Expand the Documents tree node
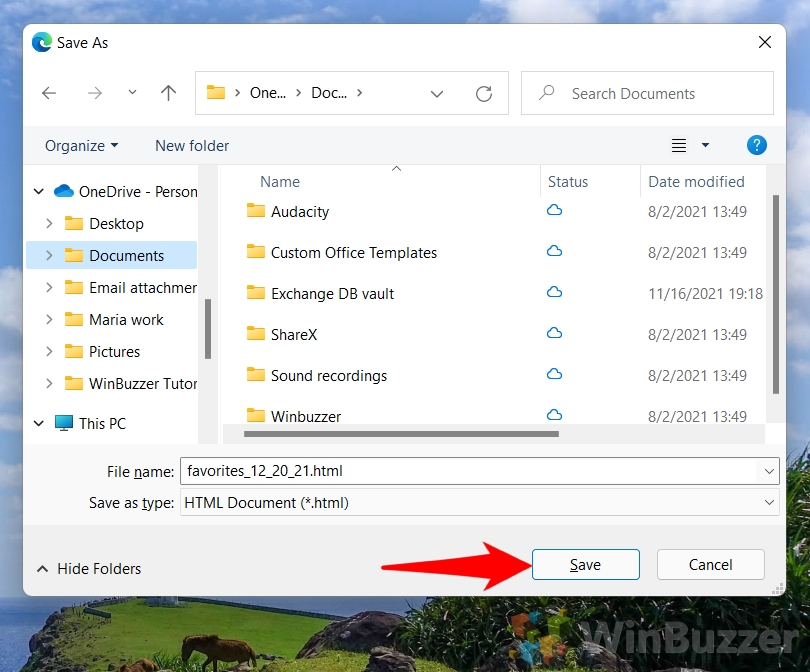This screenshot has height=672, width=810. tap(49, 256)
